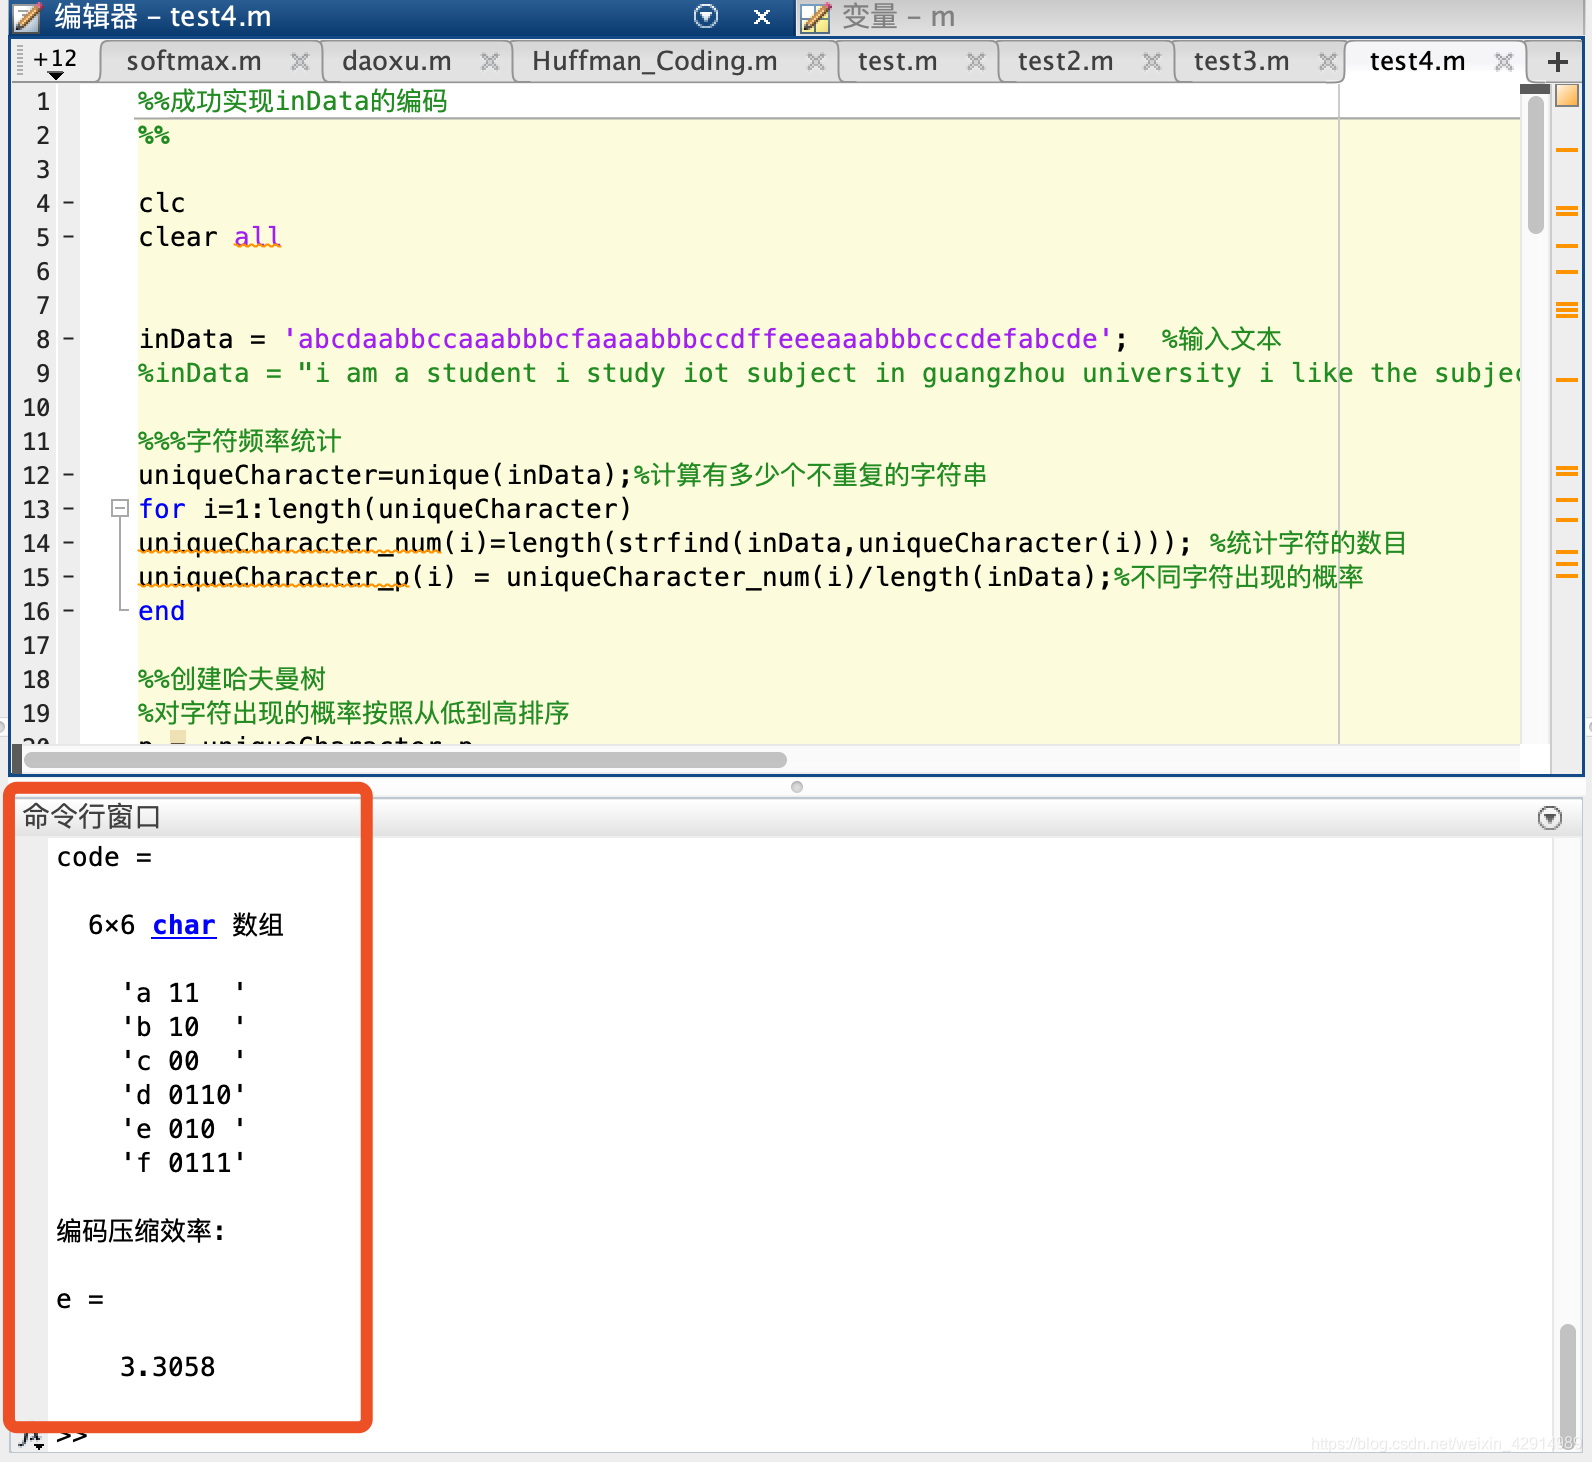The height and width of the screenshot is (1462, 1592).
Task: Set a breakpoint at line 15
Action: [x=68, y=577]
